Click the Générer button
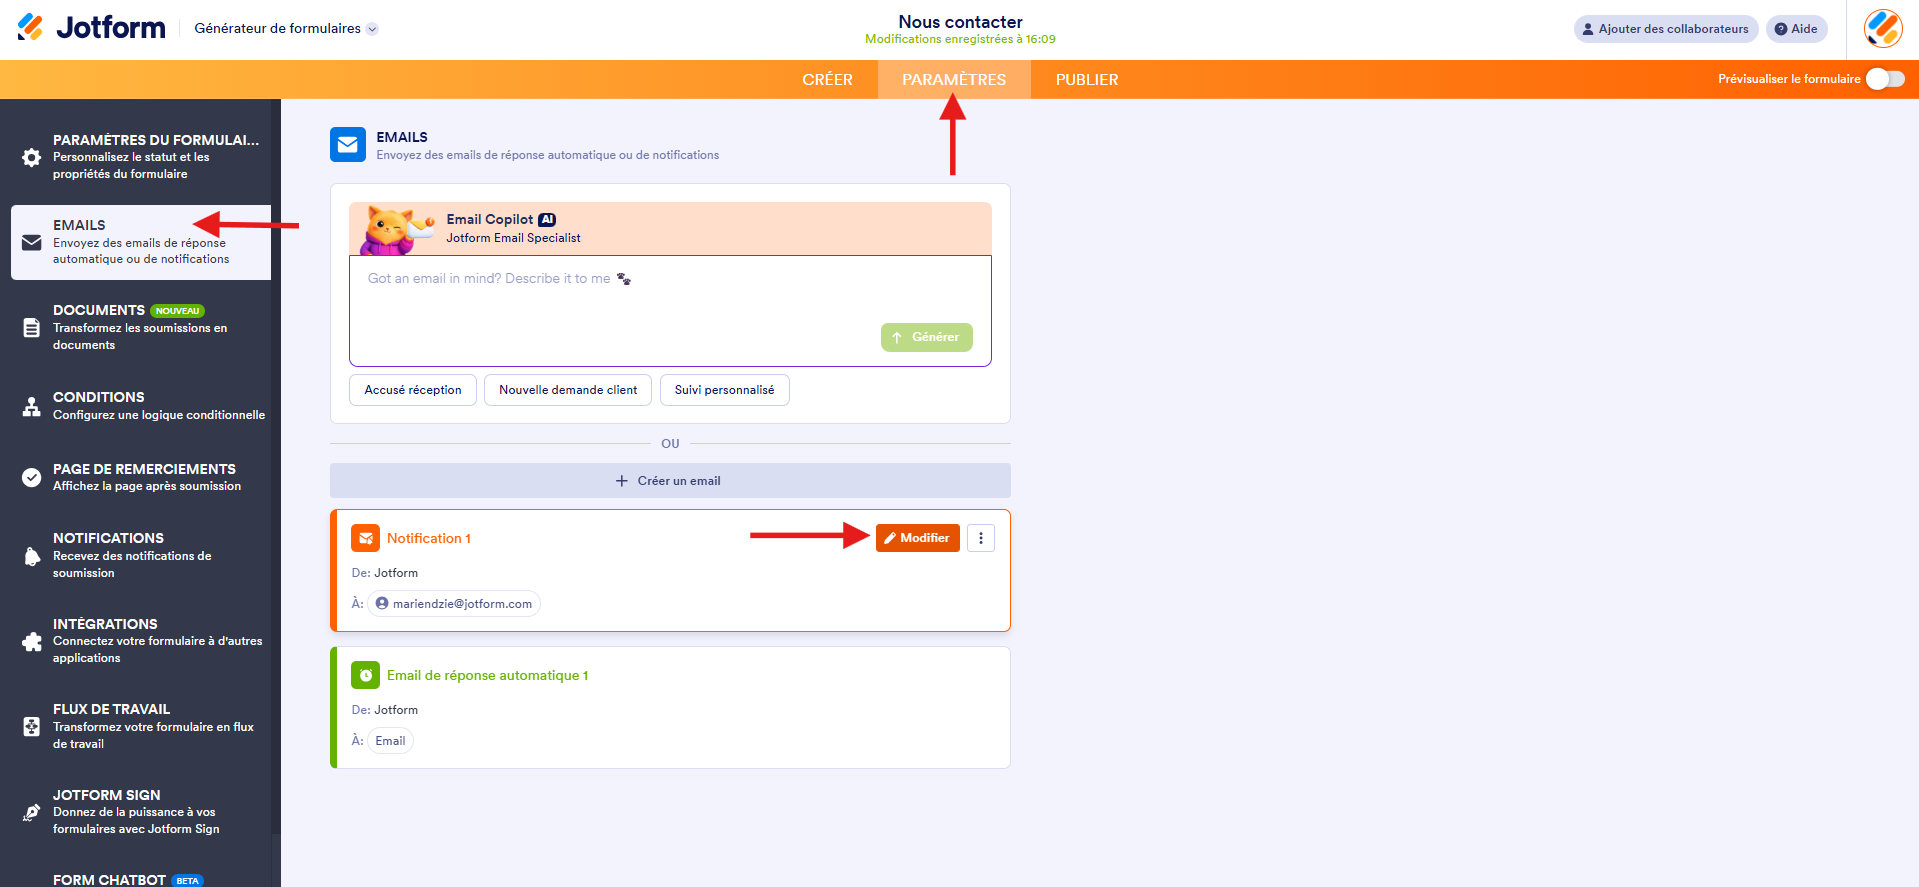Screen dimensions: 1919x887 point(927,337)
